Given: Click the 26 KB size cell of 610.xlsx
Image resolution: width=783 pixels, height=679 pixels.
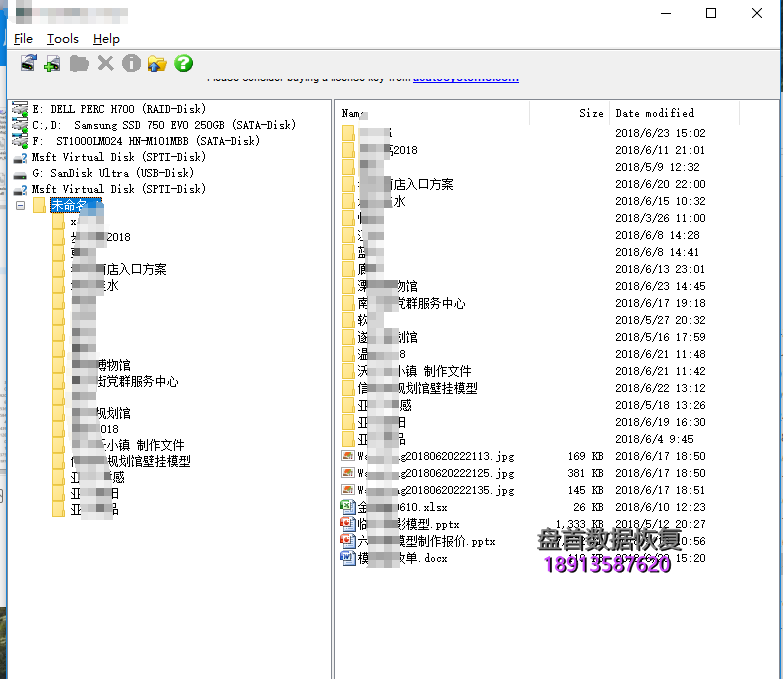Looking at the screenshot, I should click(x=588, y=507).
